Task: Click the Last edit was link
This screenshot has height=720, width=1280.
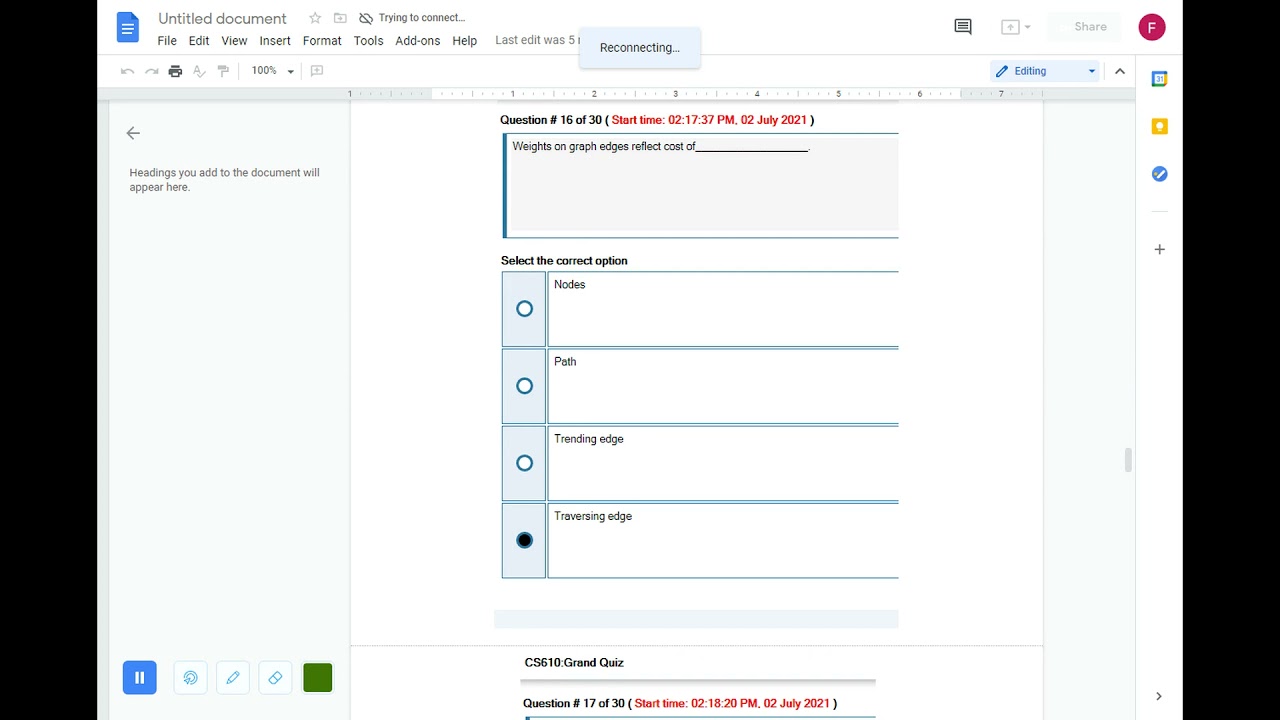Action: tap(536, 40)
